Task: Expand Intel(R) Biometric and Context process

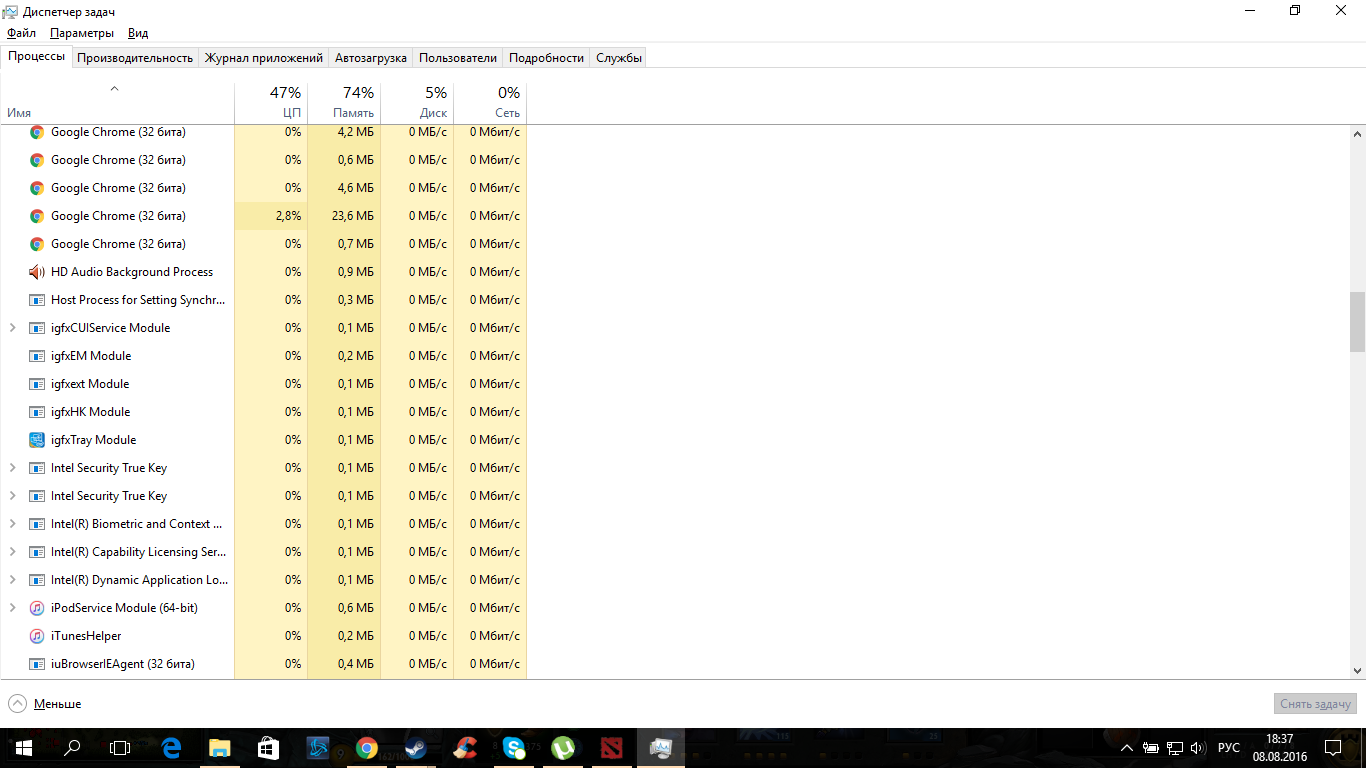Action: pos(12,524)
